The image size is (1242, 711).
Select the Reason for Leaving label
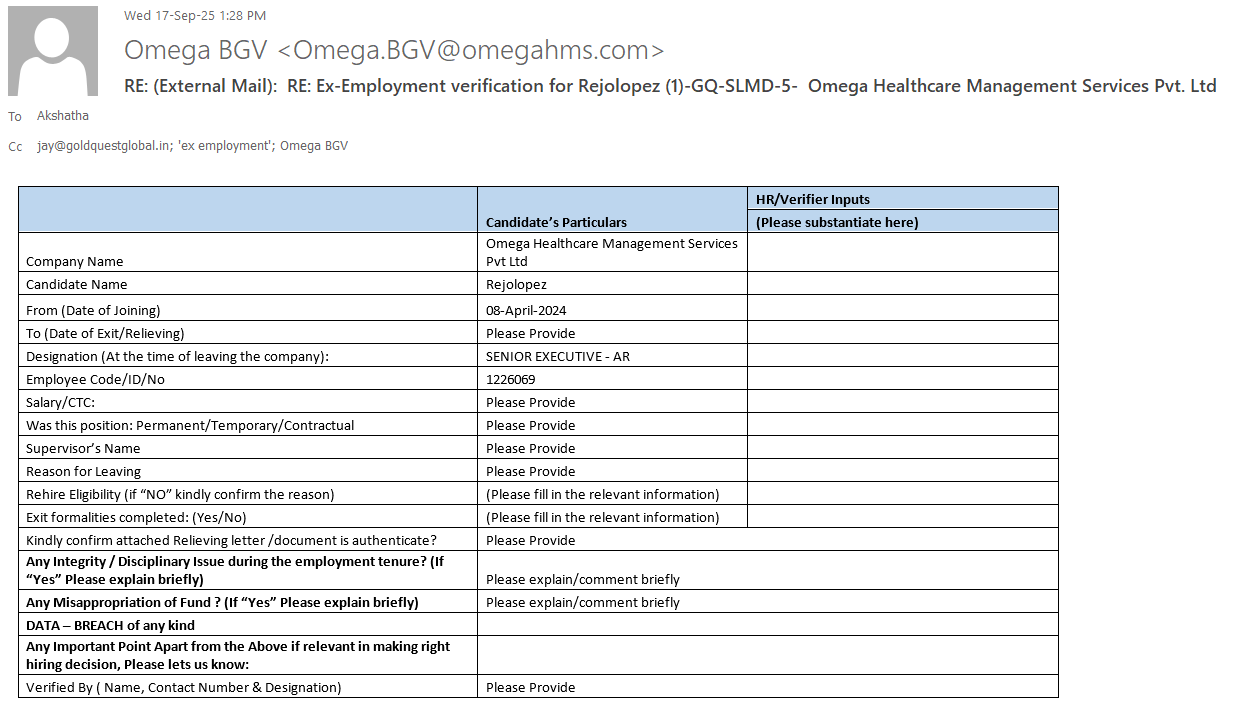coord(83,471)
